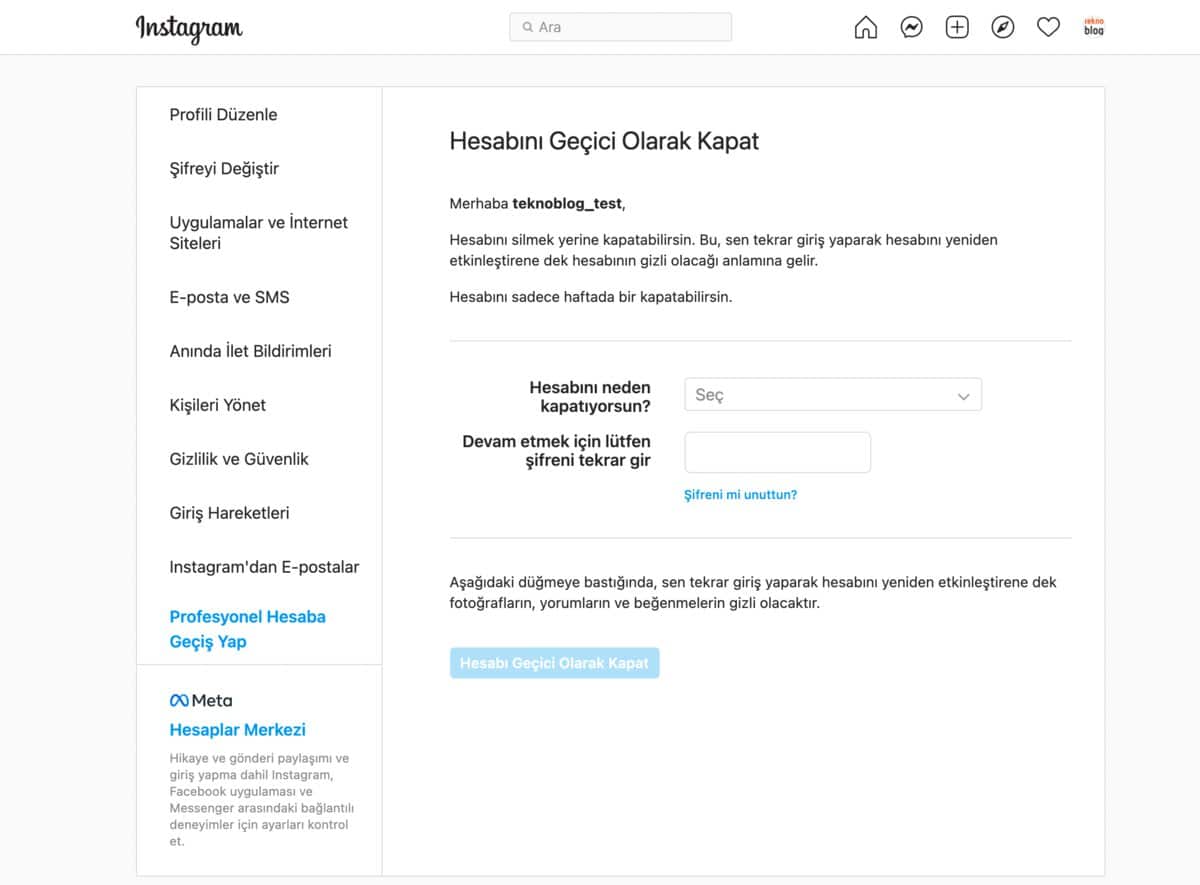Open Gizlilik ve Güvenlik settings

coord(239,459)
